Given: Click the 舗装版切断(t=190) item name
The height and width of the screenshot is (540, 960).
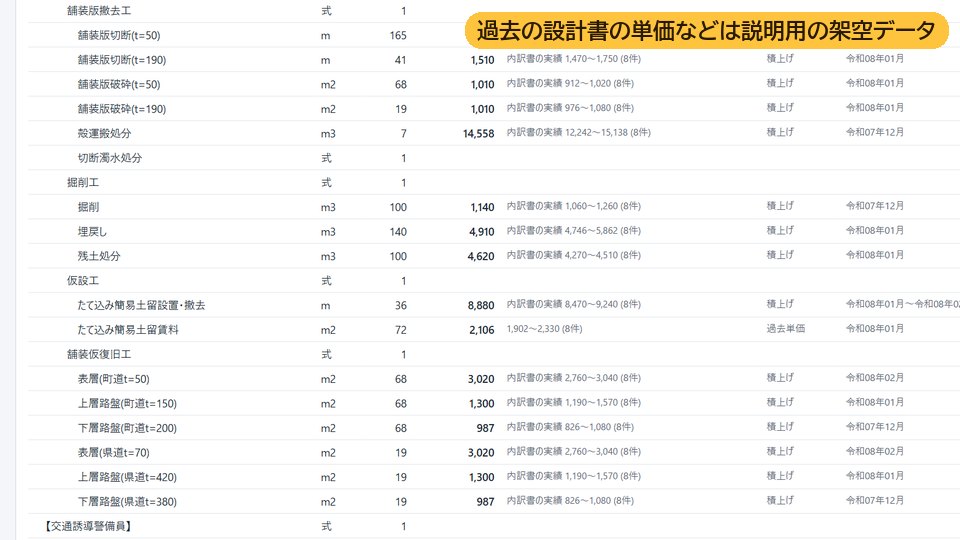Looking at the screenshot, I should [x=122, y=59].
